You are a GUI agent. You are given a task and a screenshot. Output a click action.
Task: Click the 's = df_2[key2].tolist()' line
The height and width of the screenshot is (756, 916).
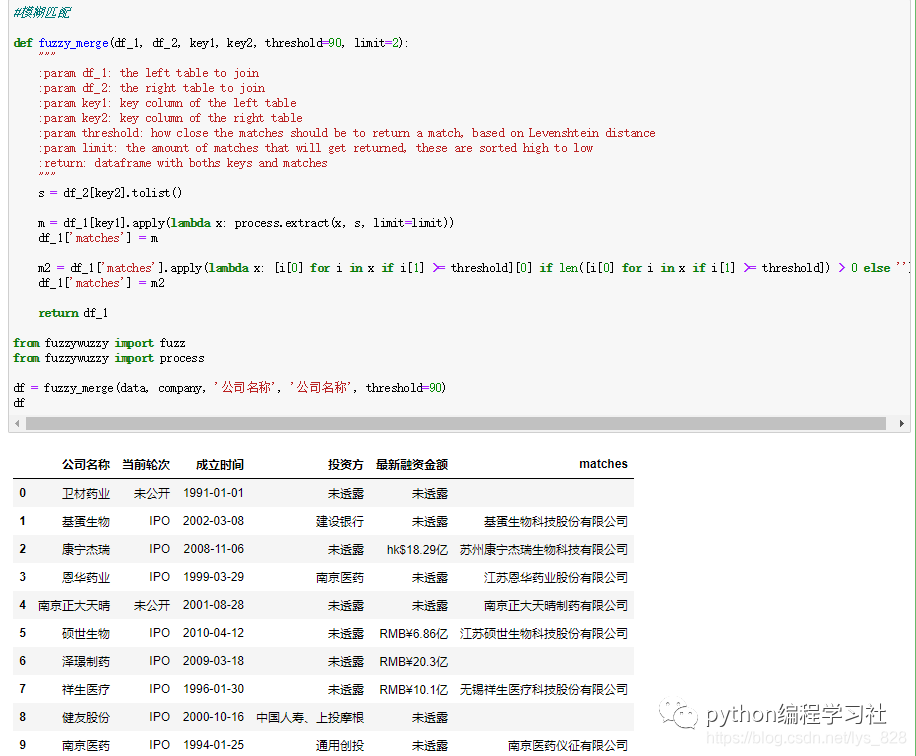[x=110, y=193]
